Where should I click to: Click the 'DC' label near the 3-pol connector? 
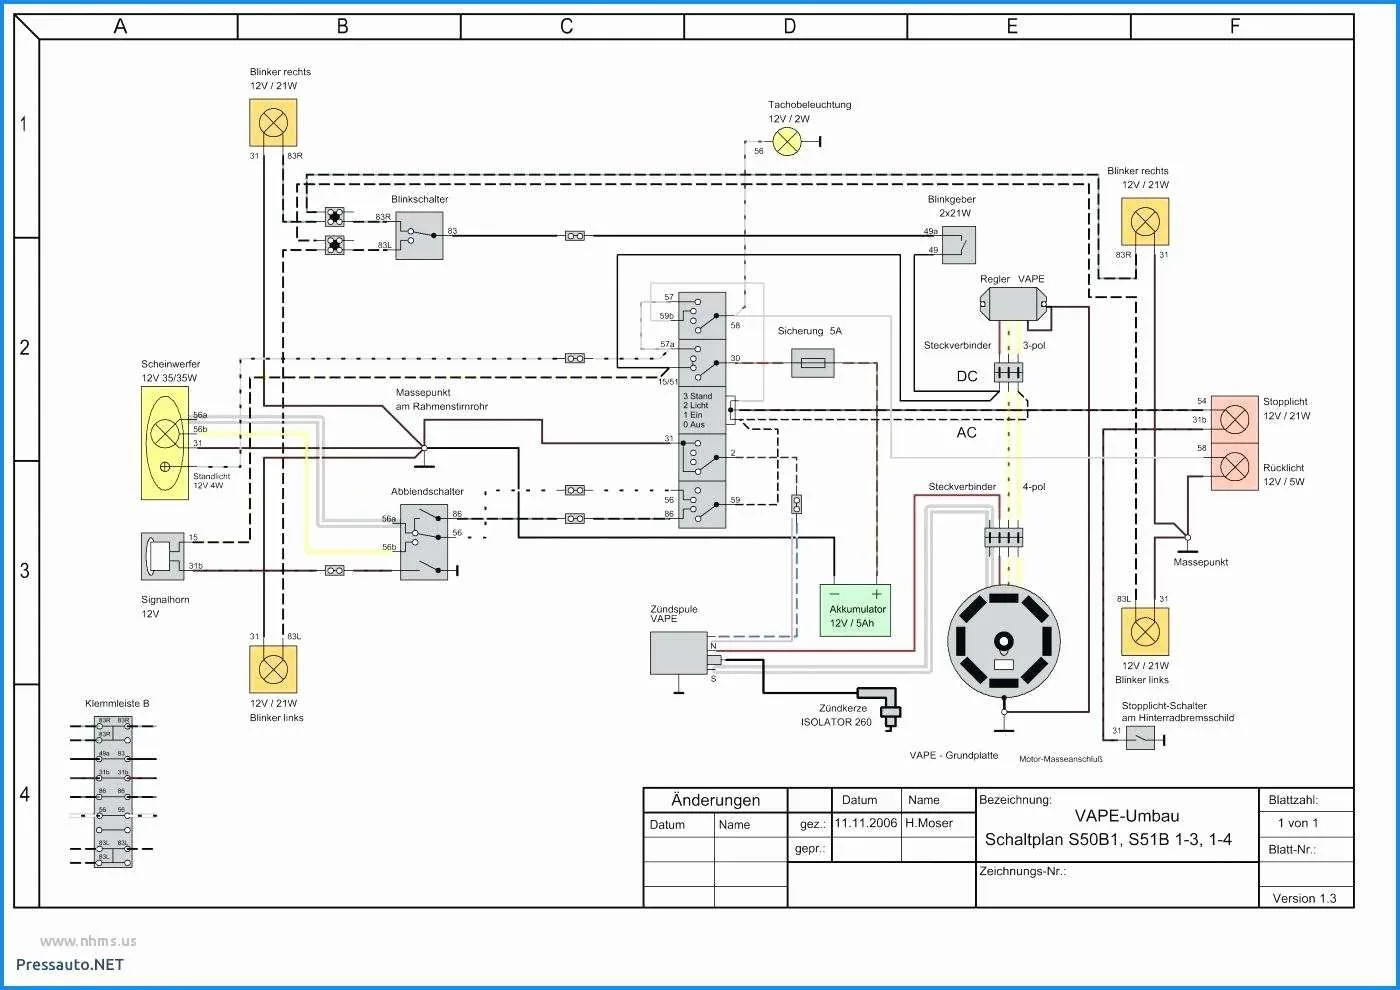click(x=967, y=377)
